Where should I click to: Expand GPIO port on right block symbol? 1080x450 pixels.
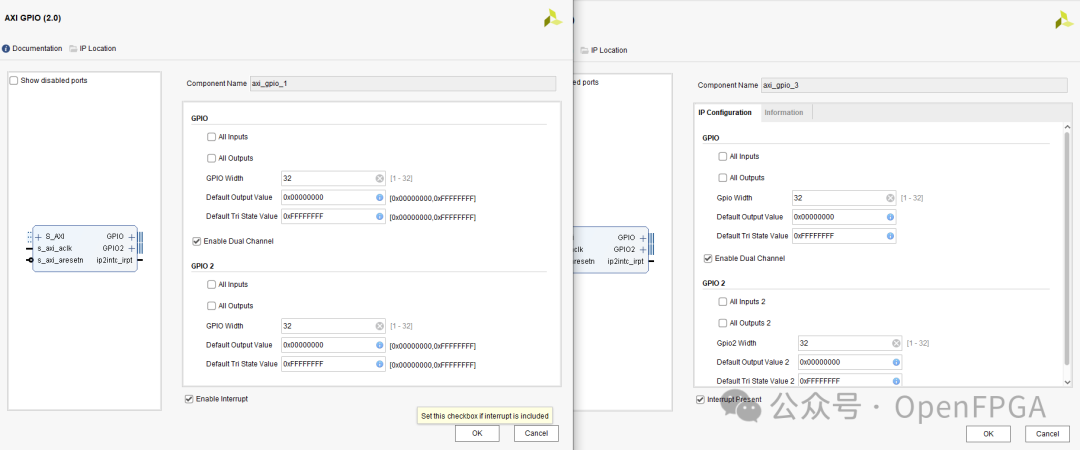pyautogui.click(x=642, y=237)
